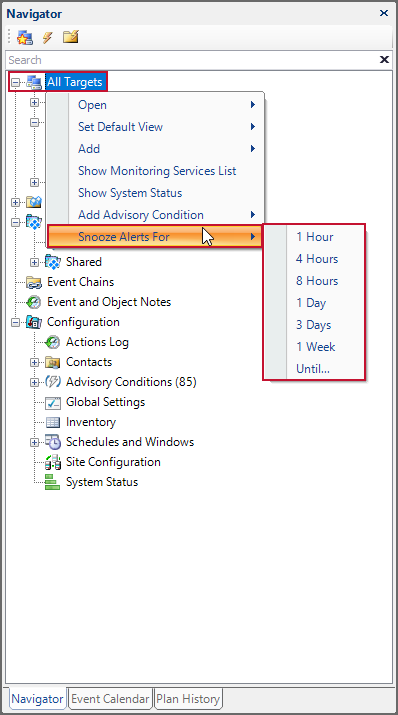The image size is (398, 715).
Task: Switch to the Plan History tab
Action: coord(188,699)
